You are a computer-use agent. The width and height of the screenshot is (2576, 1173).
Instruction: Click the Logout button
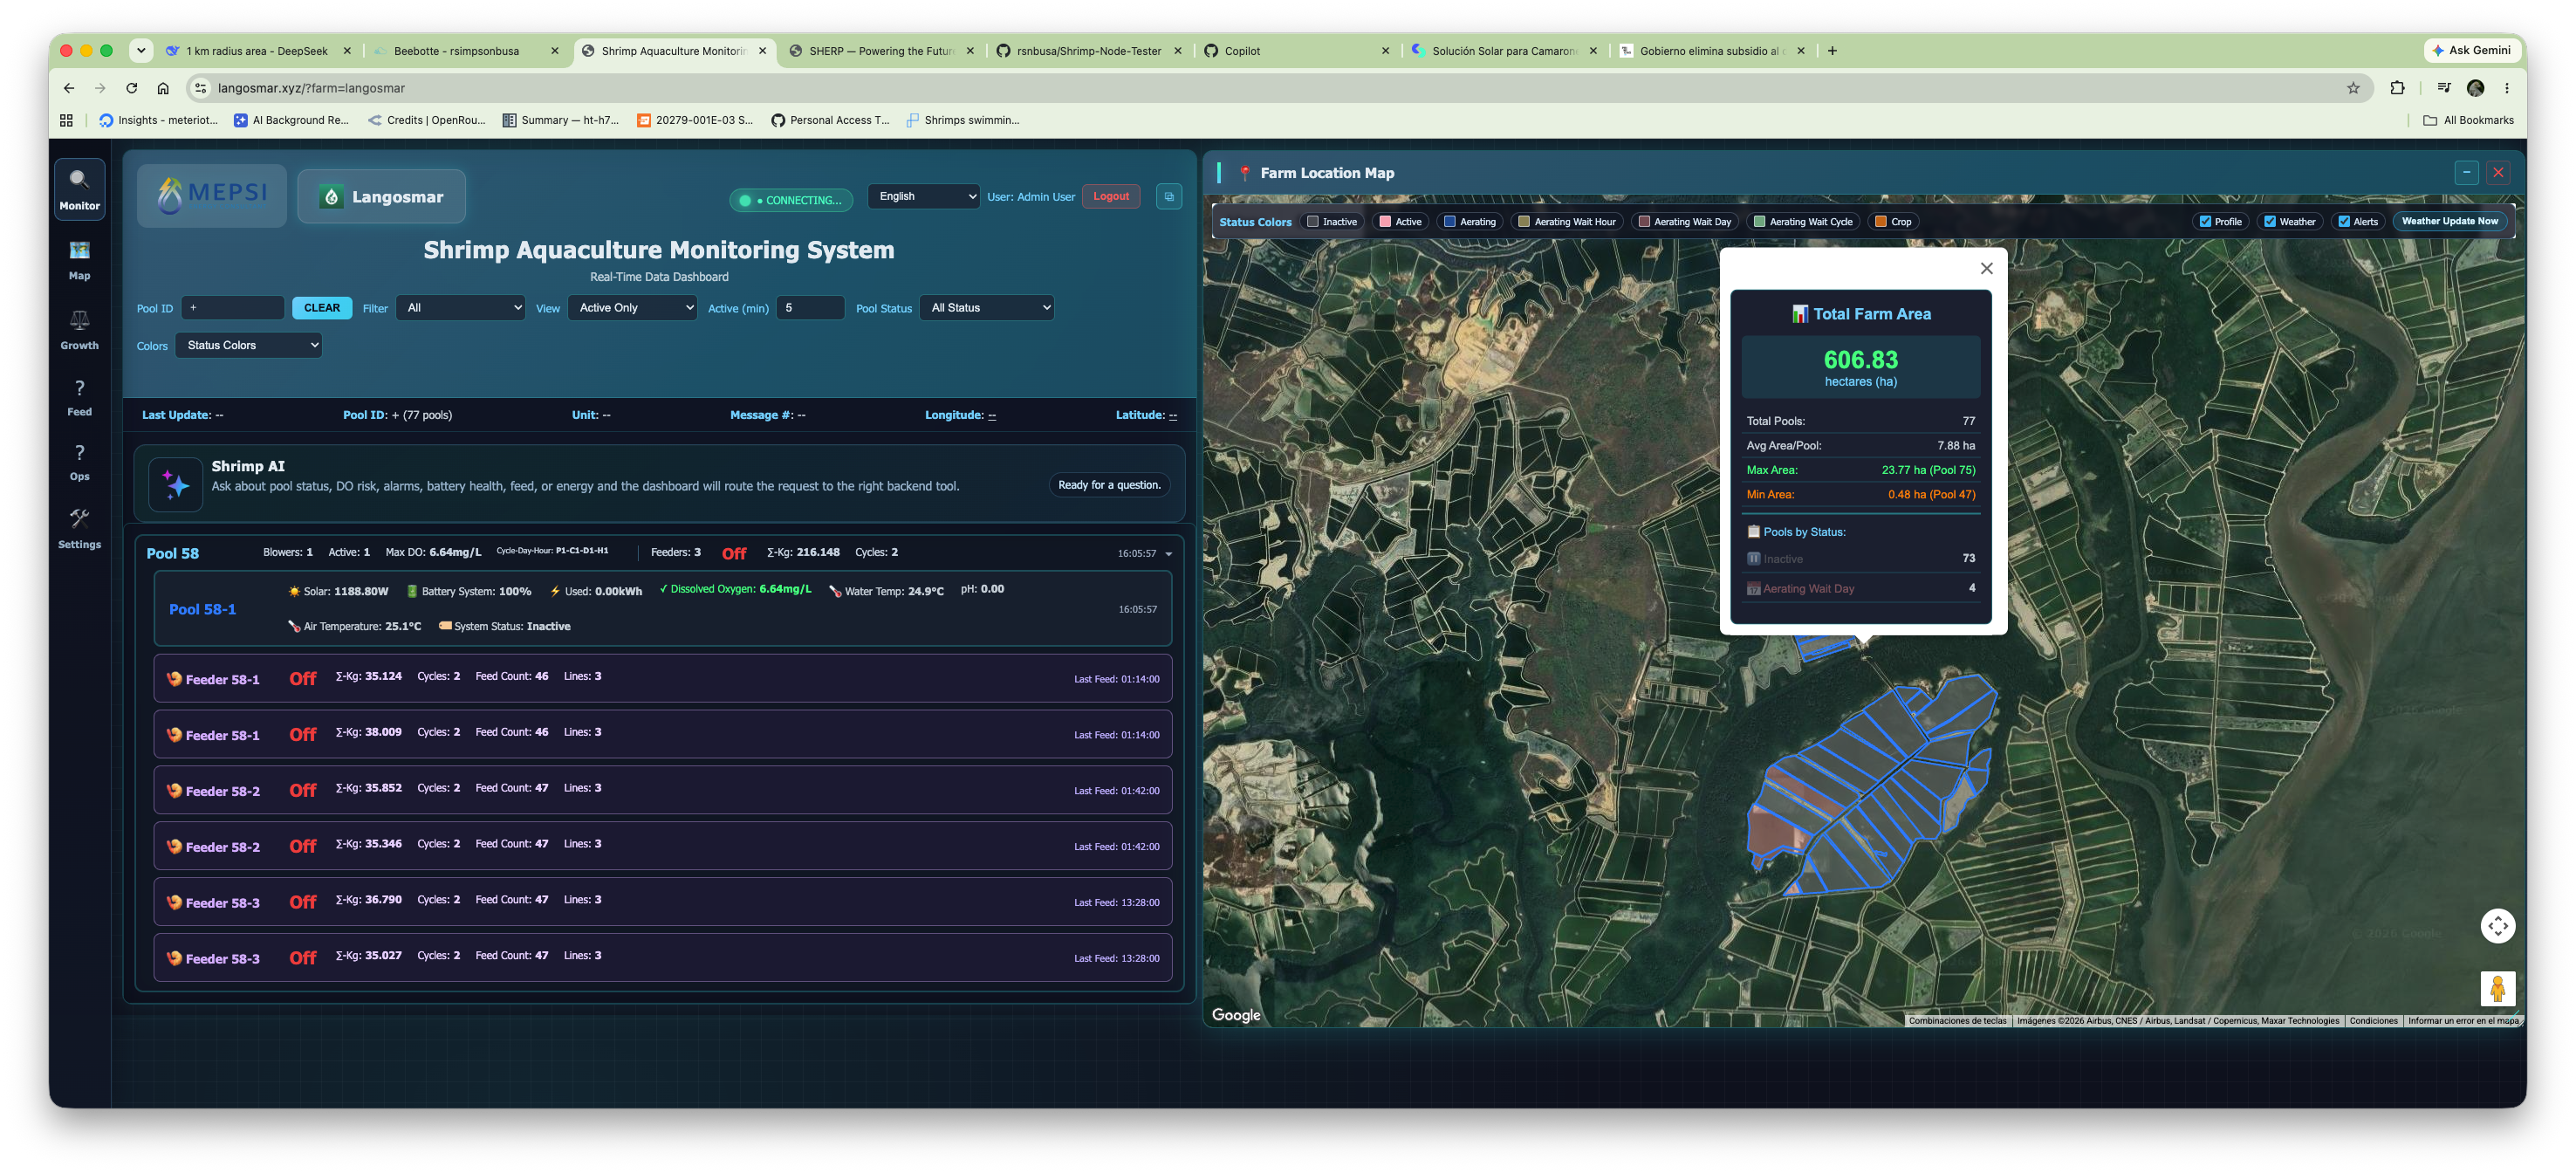click(x=1110, y=196)
